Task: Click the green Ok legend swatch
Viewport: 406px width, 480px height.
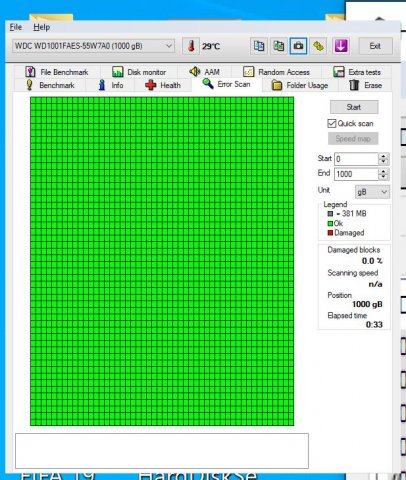Action: (x=330, y=224)
